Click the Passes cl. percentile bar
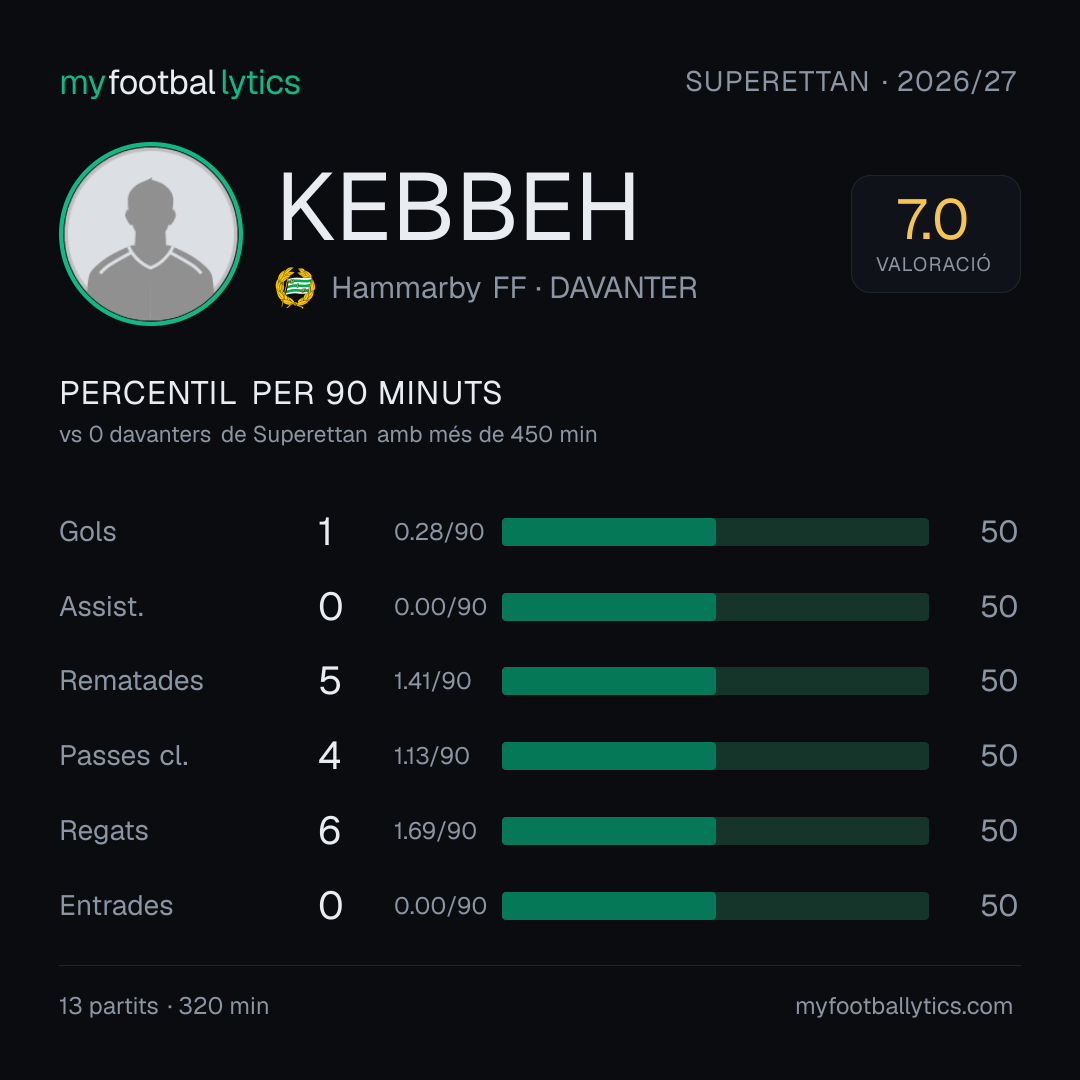Image resolution: width=1080 pixels, height=1080 pixels. 715,756
